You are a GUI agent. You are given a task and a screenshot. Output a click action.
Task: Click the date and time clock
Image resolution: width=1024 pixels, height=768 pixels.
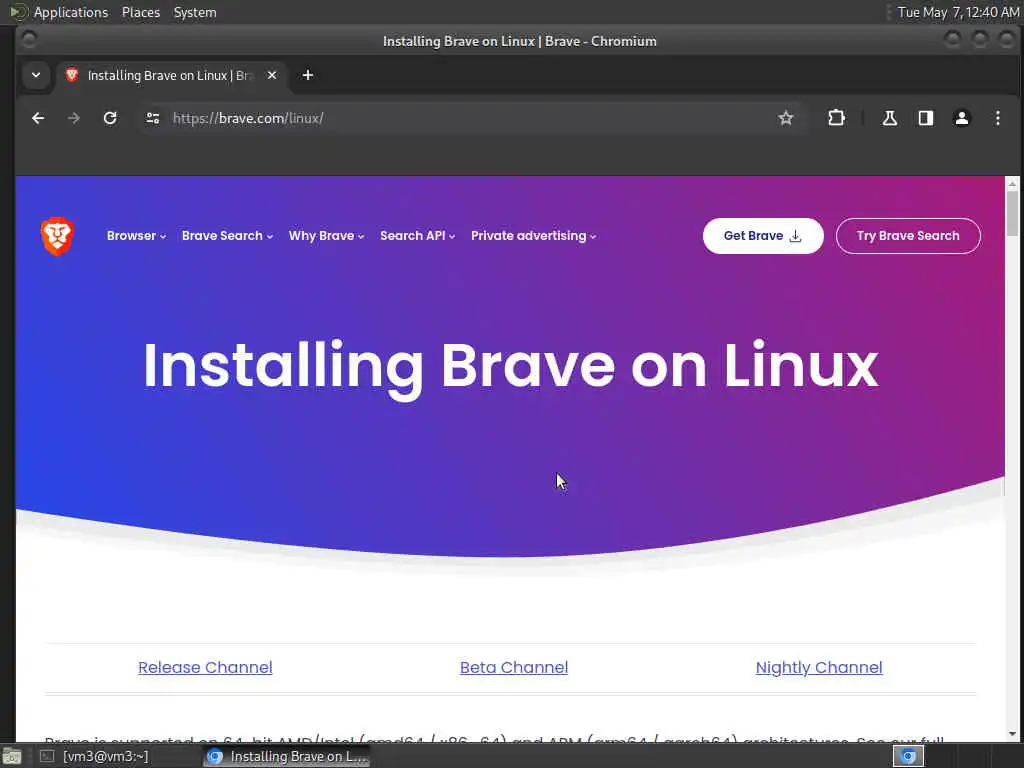point(957,12)
